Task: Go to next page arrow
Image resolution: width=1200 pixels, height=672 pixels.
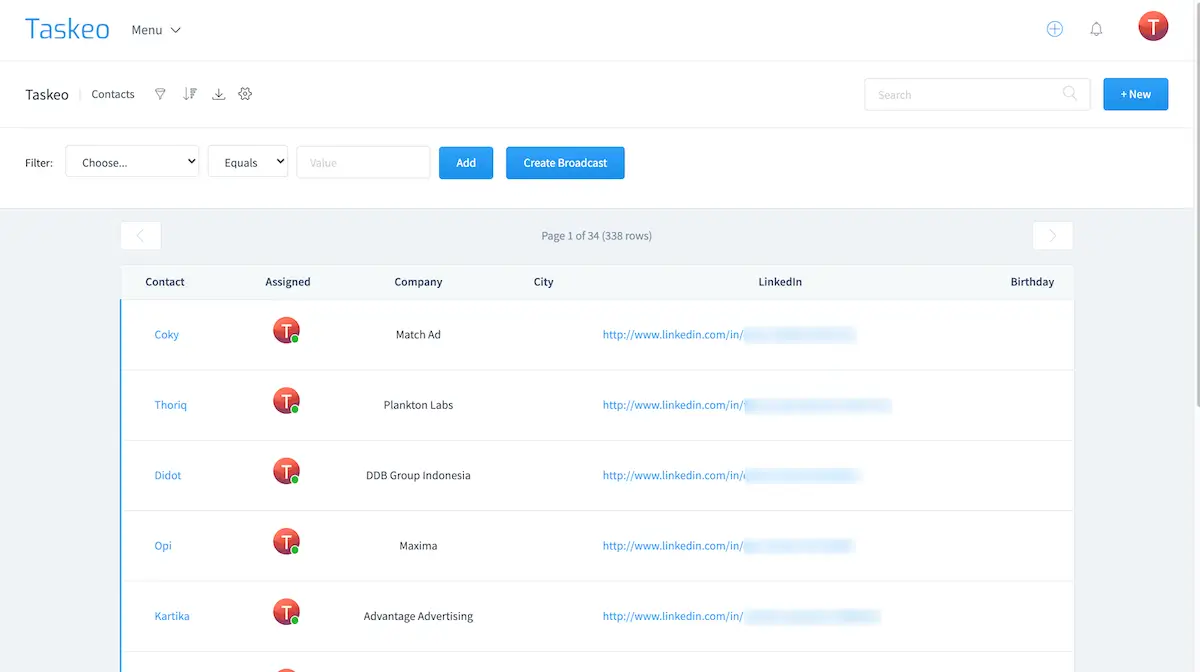Action: (x=1052, y=236)
